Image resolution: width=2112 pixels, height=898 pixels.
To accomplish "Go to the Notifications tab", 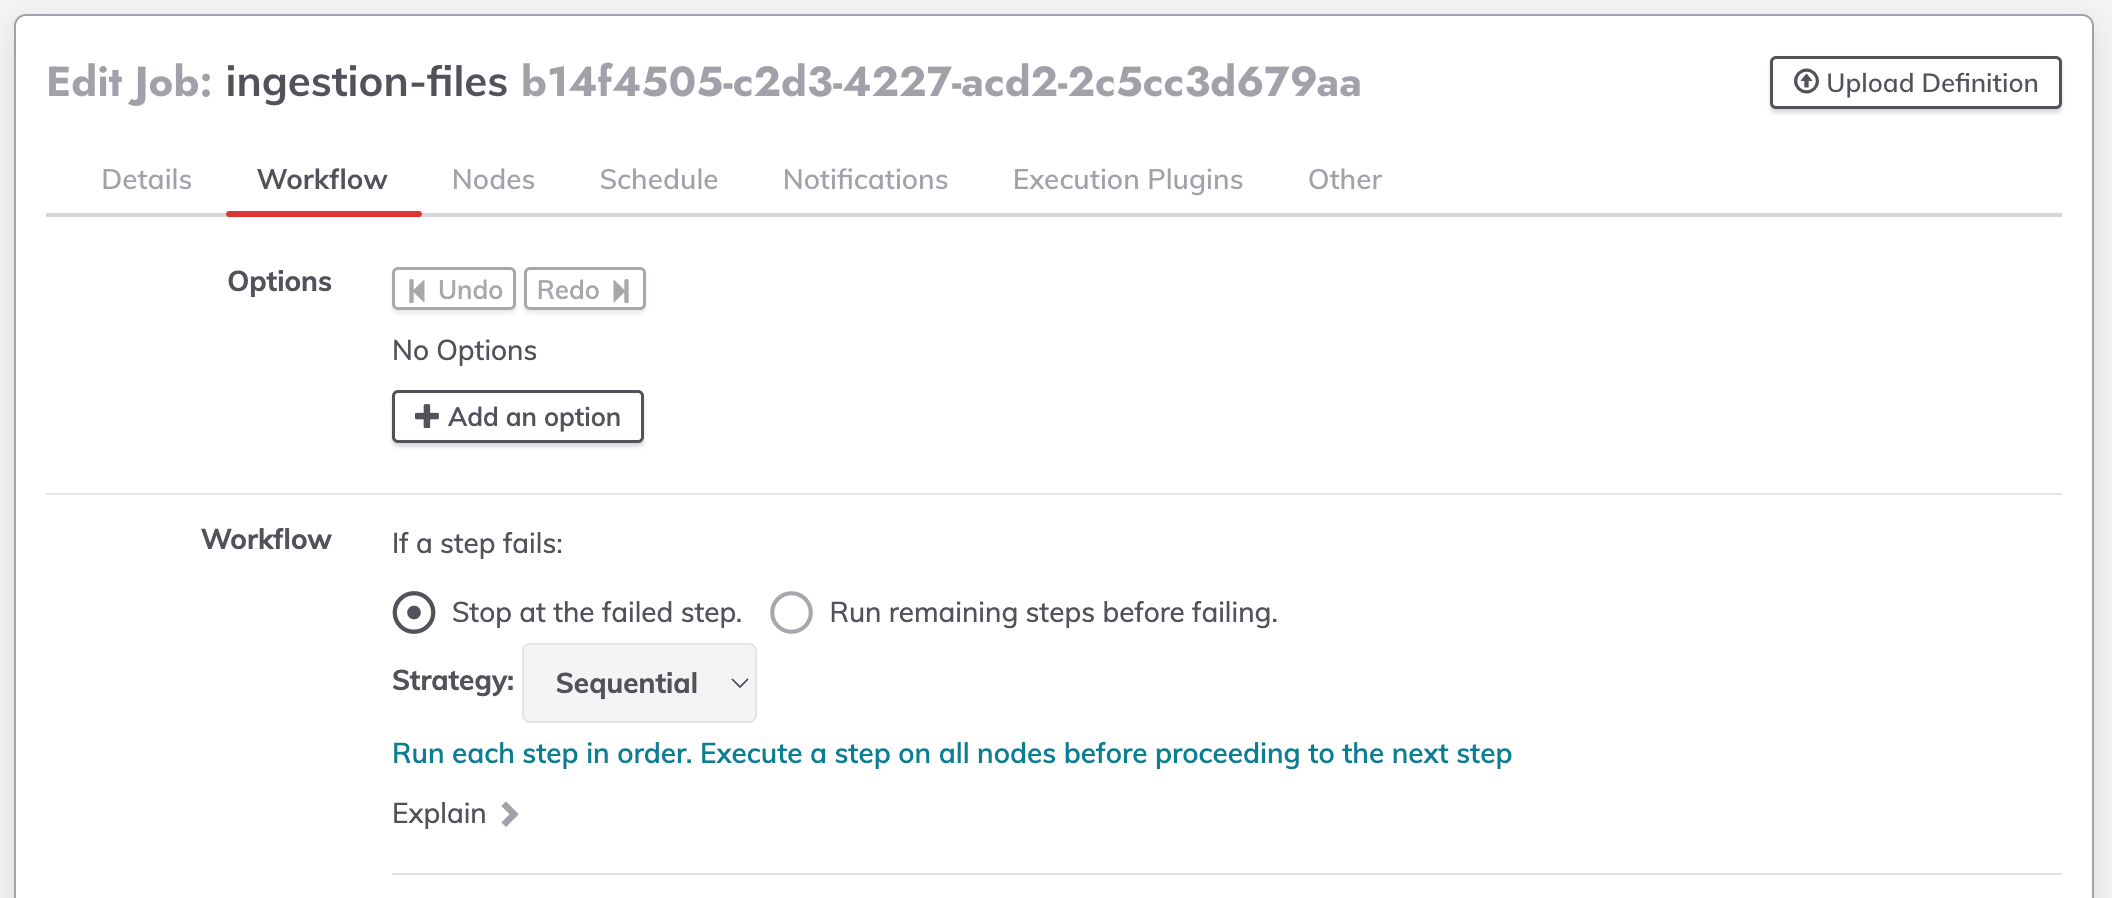I will [x=865, y=180].
